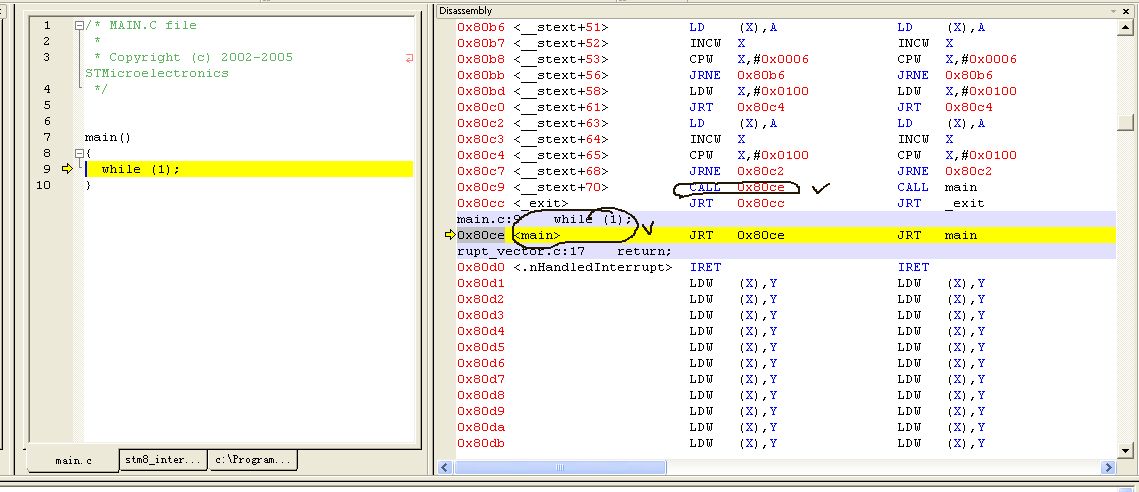Click address 0x80db in Disassembly
Image resolution: width=1139 pixels, height=492 pixels.
click(481, 443)
